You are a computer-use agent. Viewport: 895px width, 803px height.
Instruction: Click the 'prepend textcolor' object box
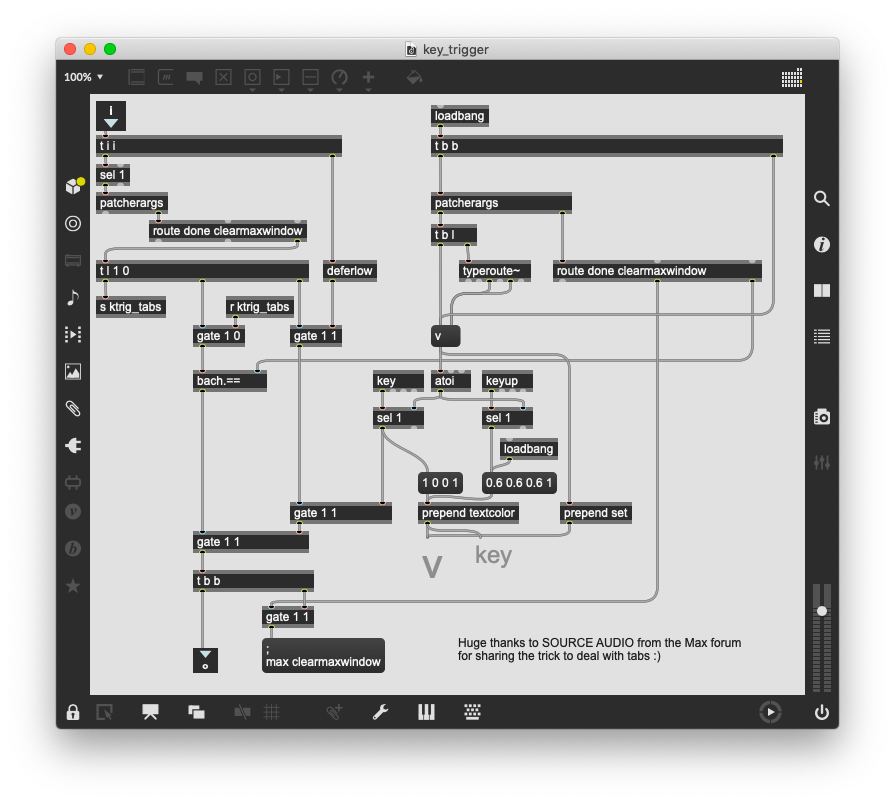468,513
